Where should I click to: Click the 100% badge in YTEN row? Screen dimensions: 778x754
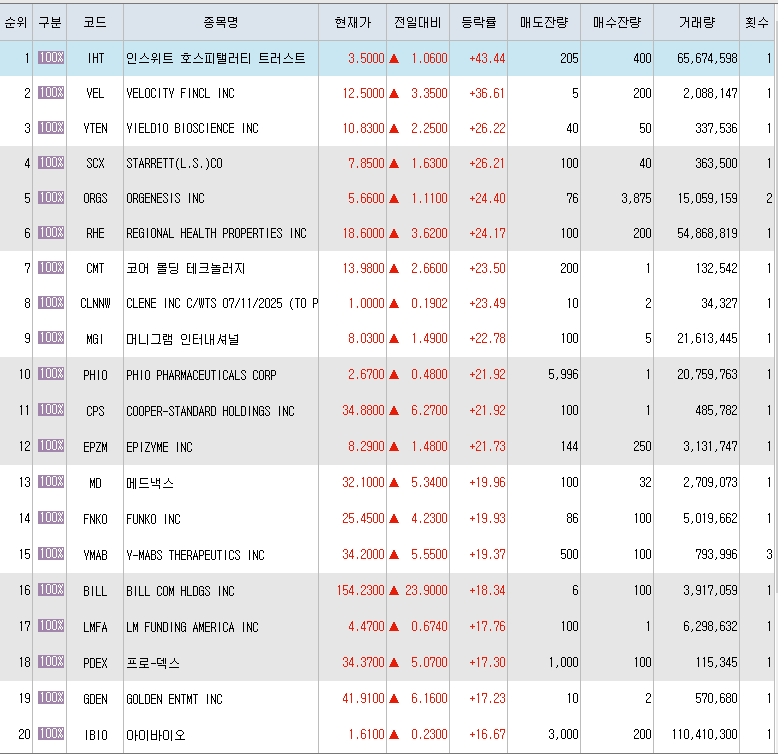click(51, 127)
